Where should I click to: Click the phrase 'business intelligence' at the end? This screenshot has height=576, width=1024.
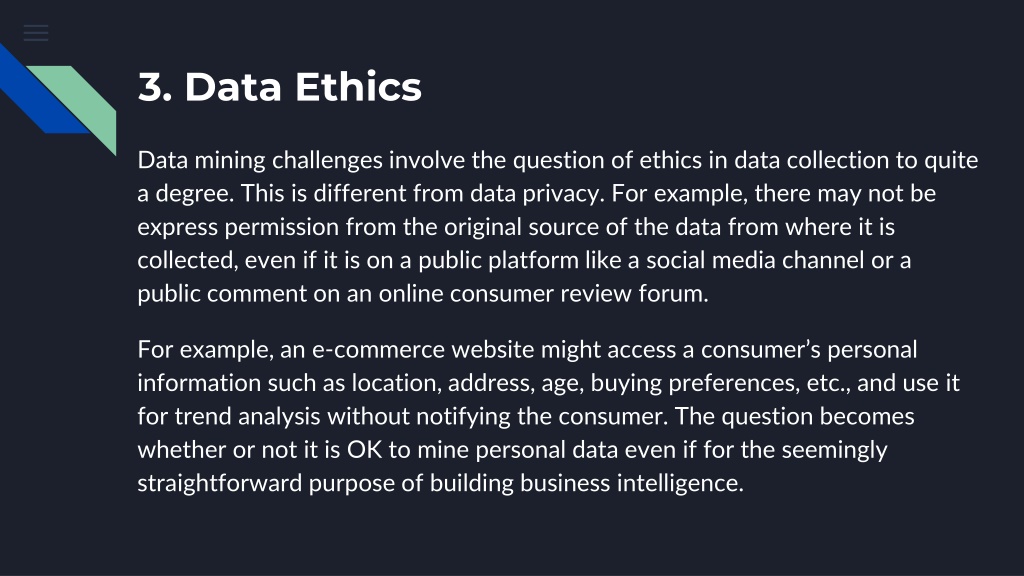pos(632,483)
